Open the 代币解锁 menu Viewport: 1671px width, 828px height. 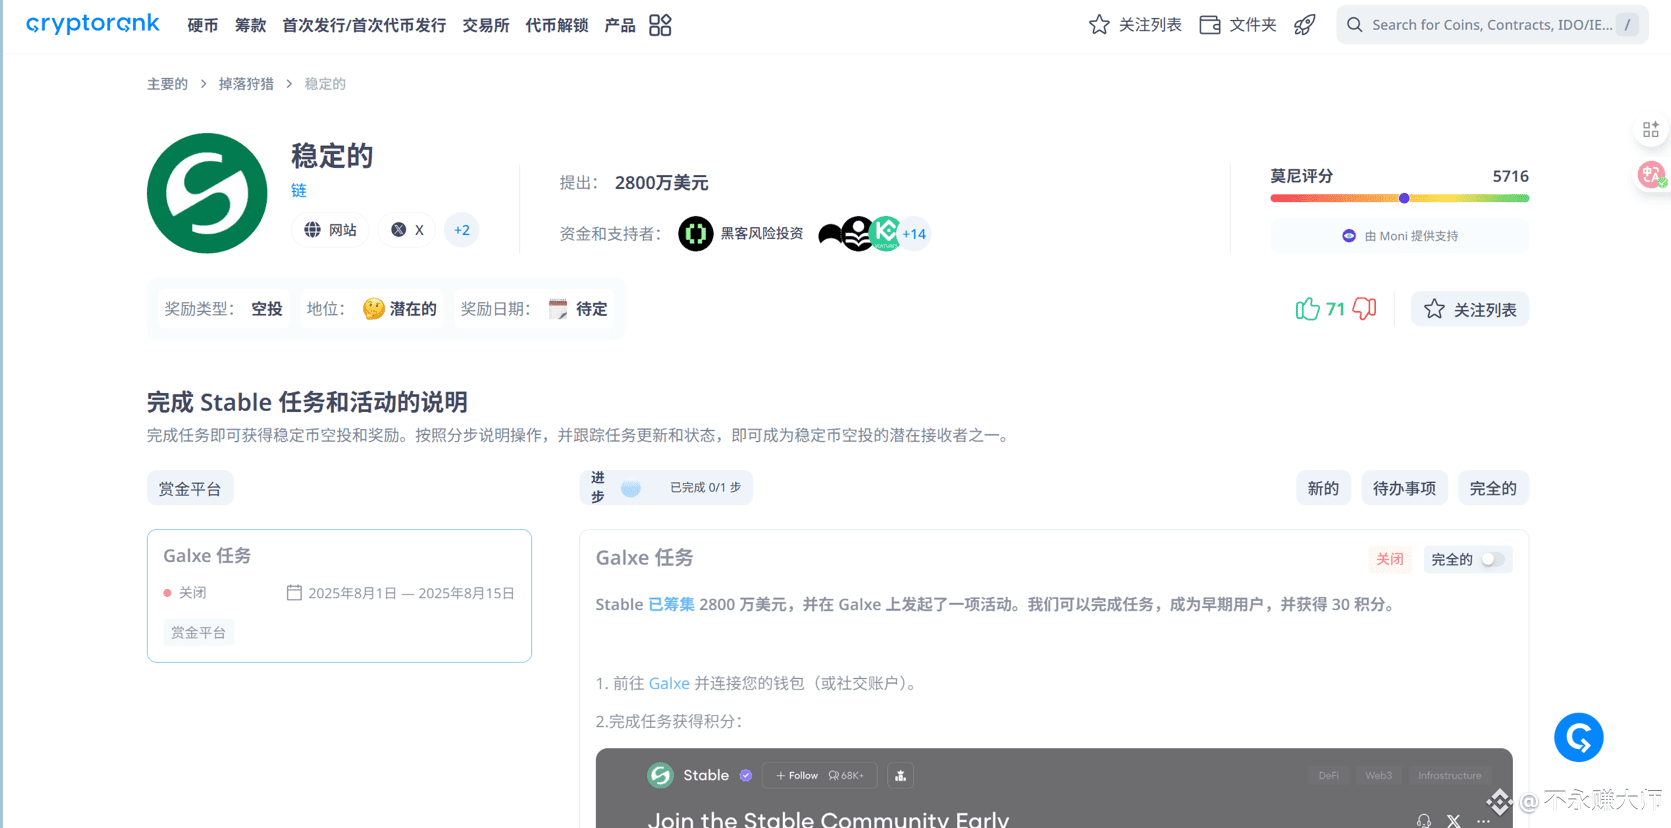tap(557, 25)
